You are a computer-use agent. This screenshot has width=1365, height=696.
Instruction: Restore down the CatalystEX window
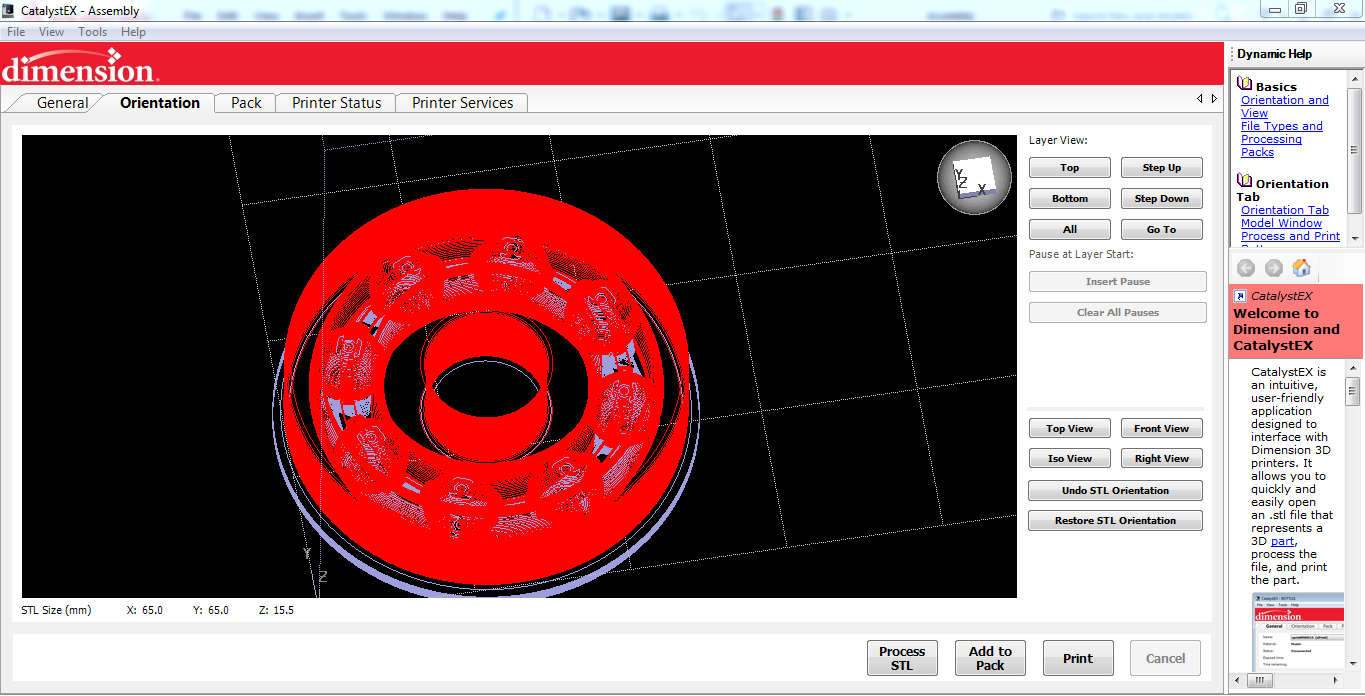1300,9
